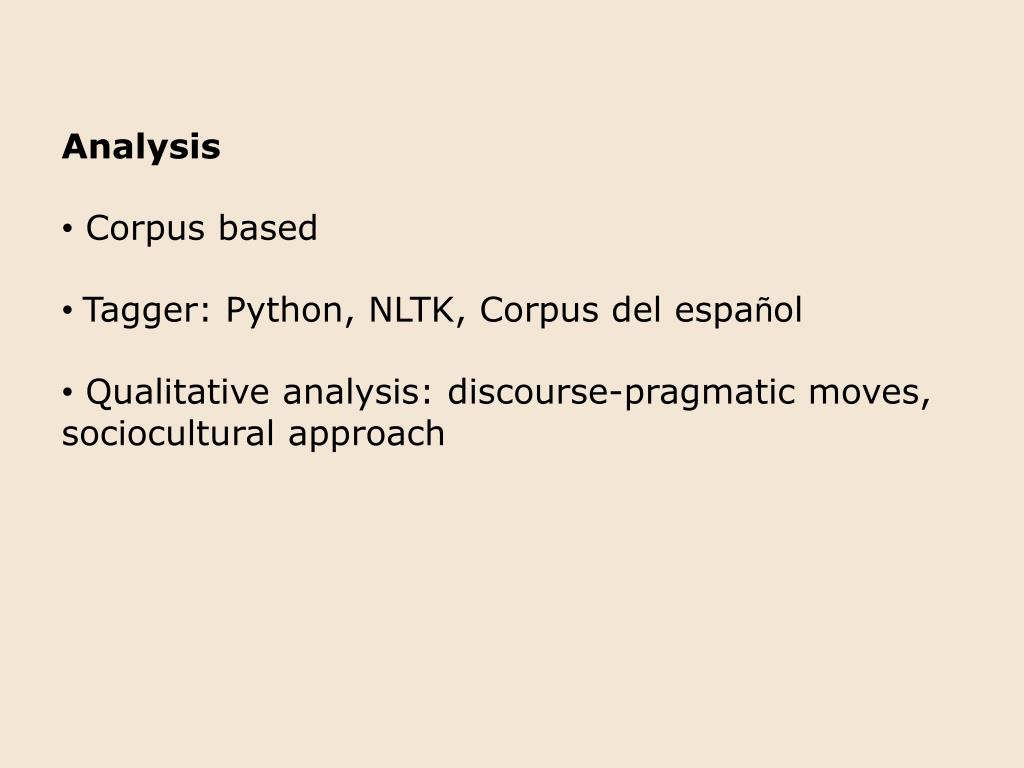The width and height of the screenshot is (1024, 768).
Task: Click the word 'based' in first bullet
Action: coord(268,228)
